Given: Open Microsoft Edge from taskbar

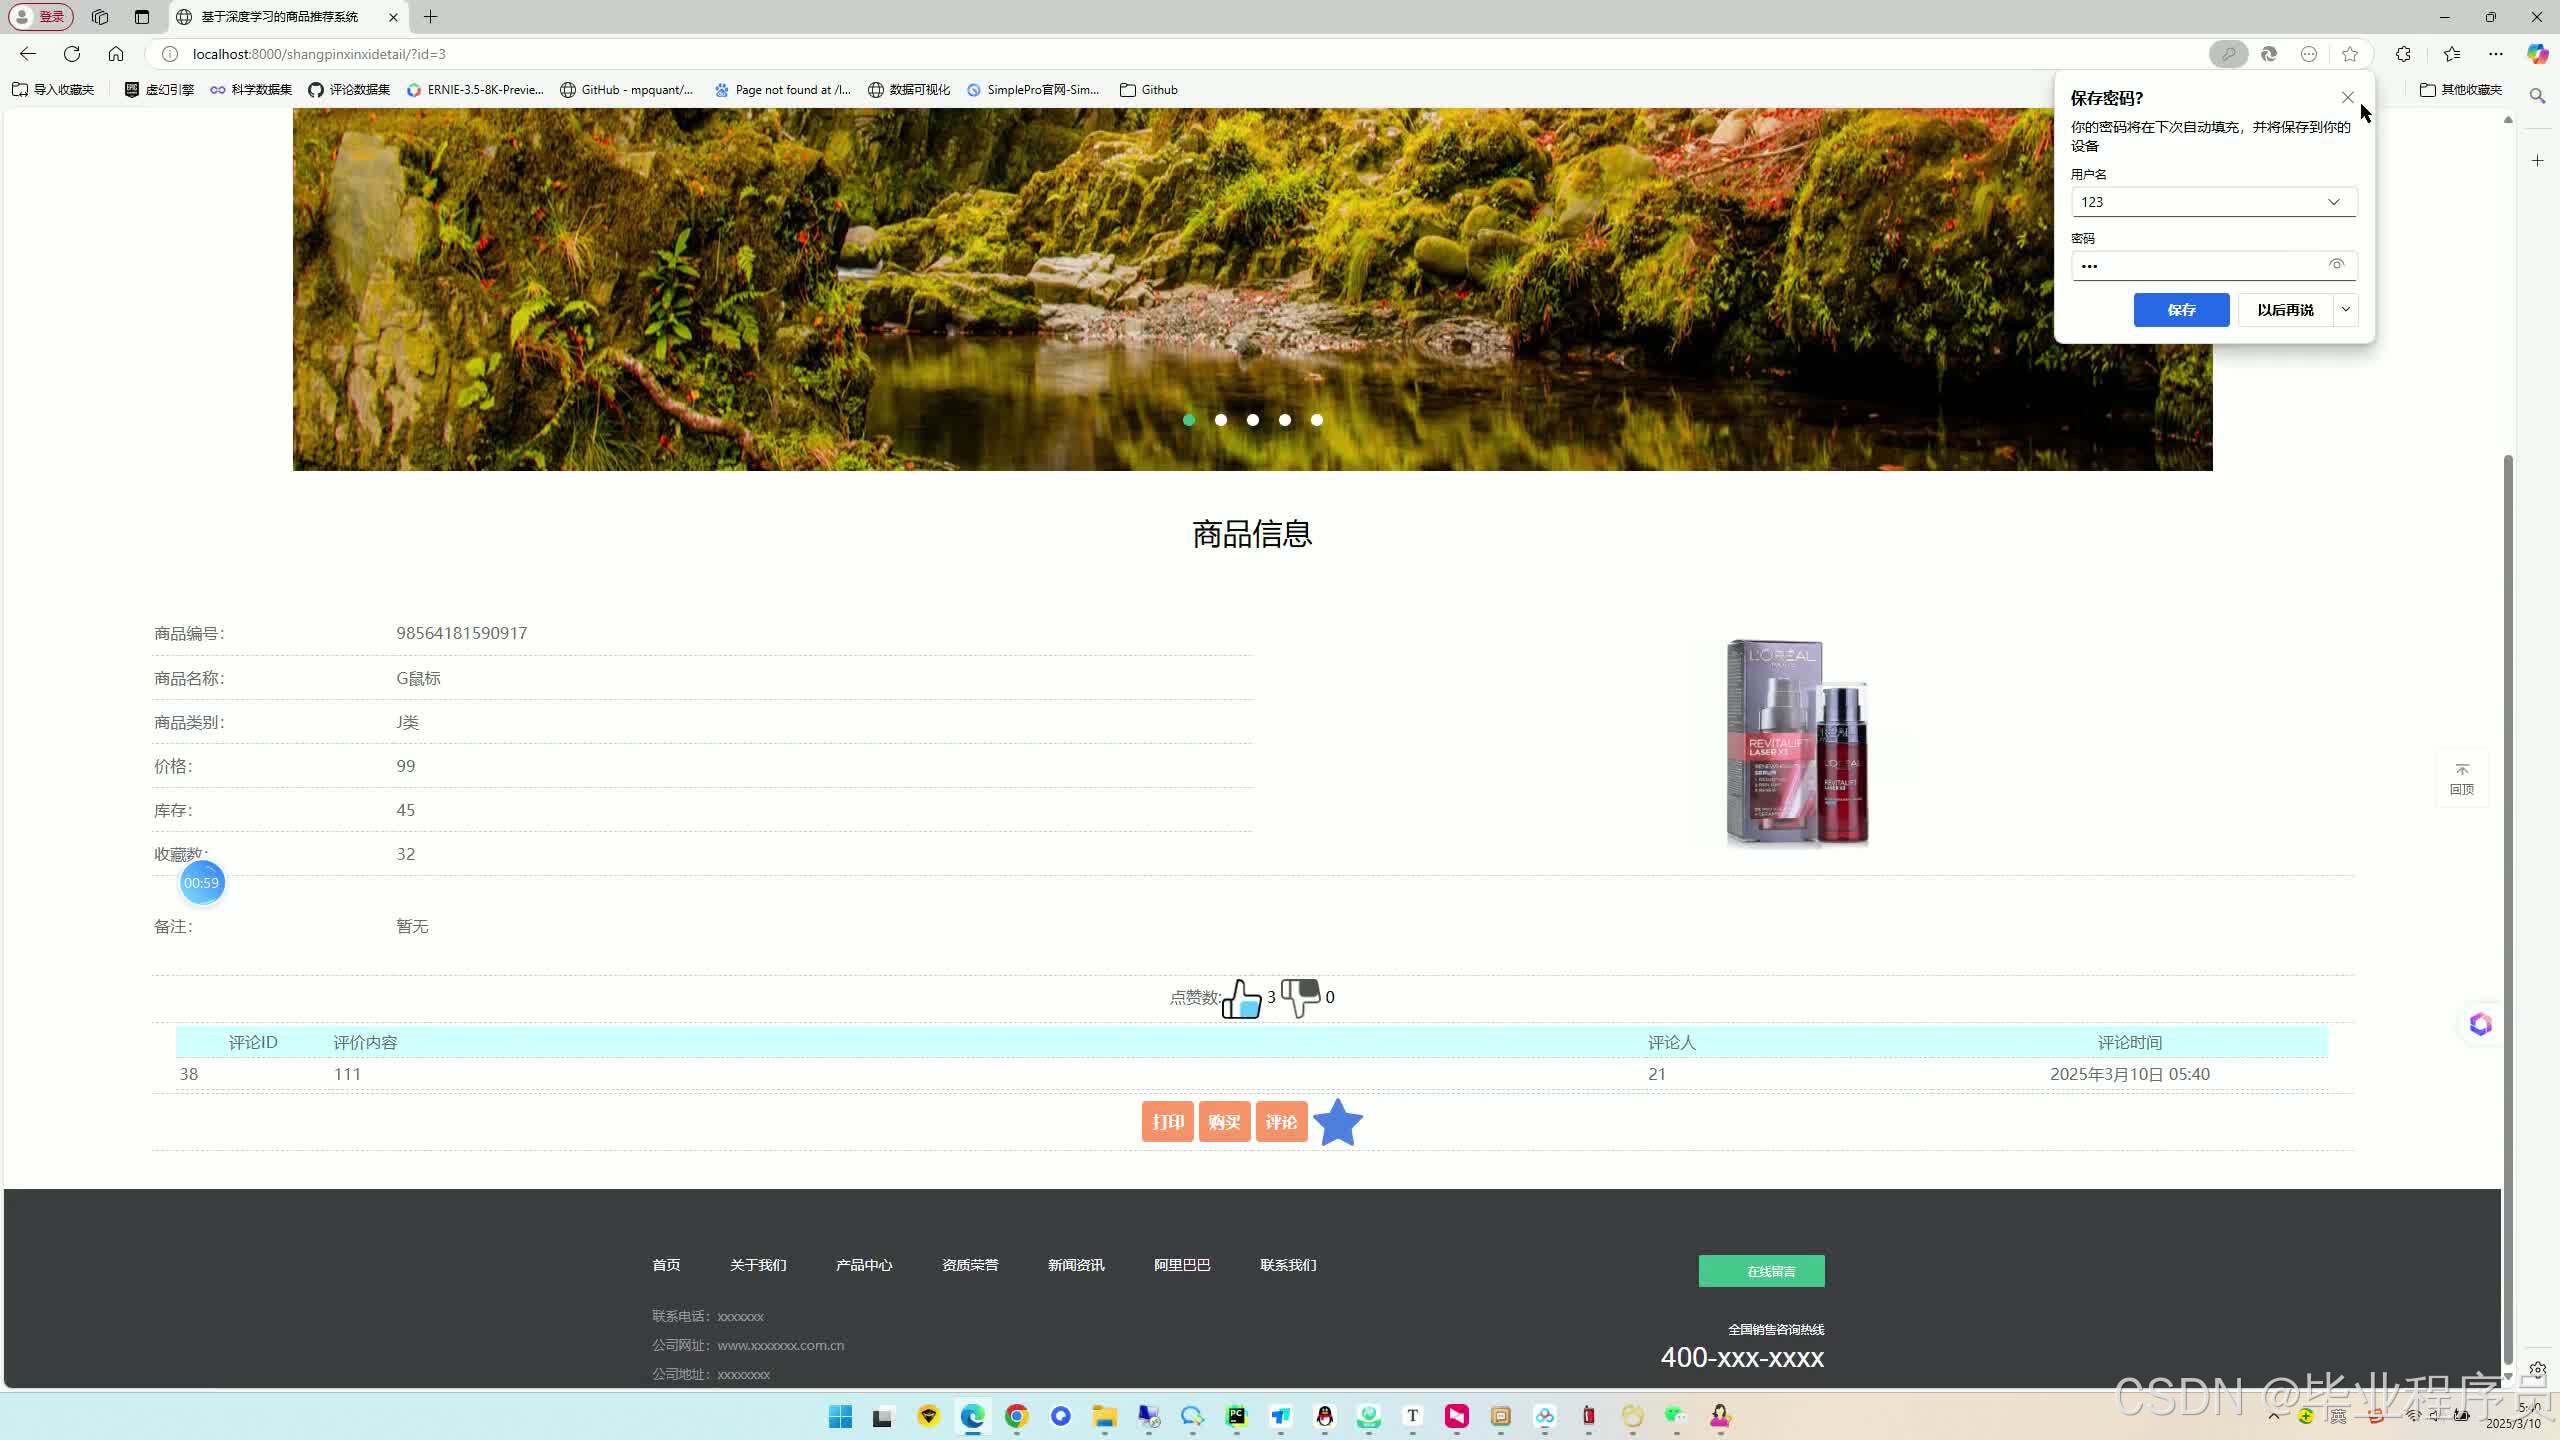Looking at the screenshot, I should coord(972,1416).
